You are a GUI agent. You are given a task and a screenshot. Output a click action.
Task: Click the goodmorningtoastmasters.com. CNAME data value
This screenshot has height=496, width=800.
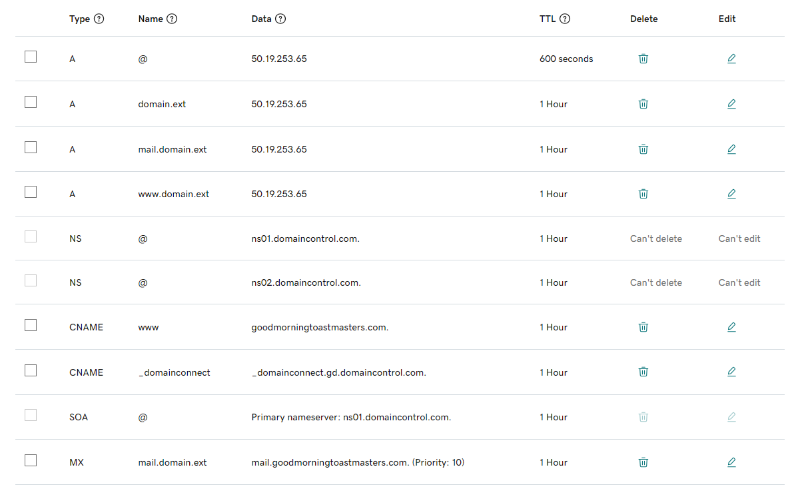(x=319, y=327)
